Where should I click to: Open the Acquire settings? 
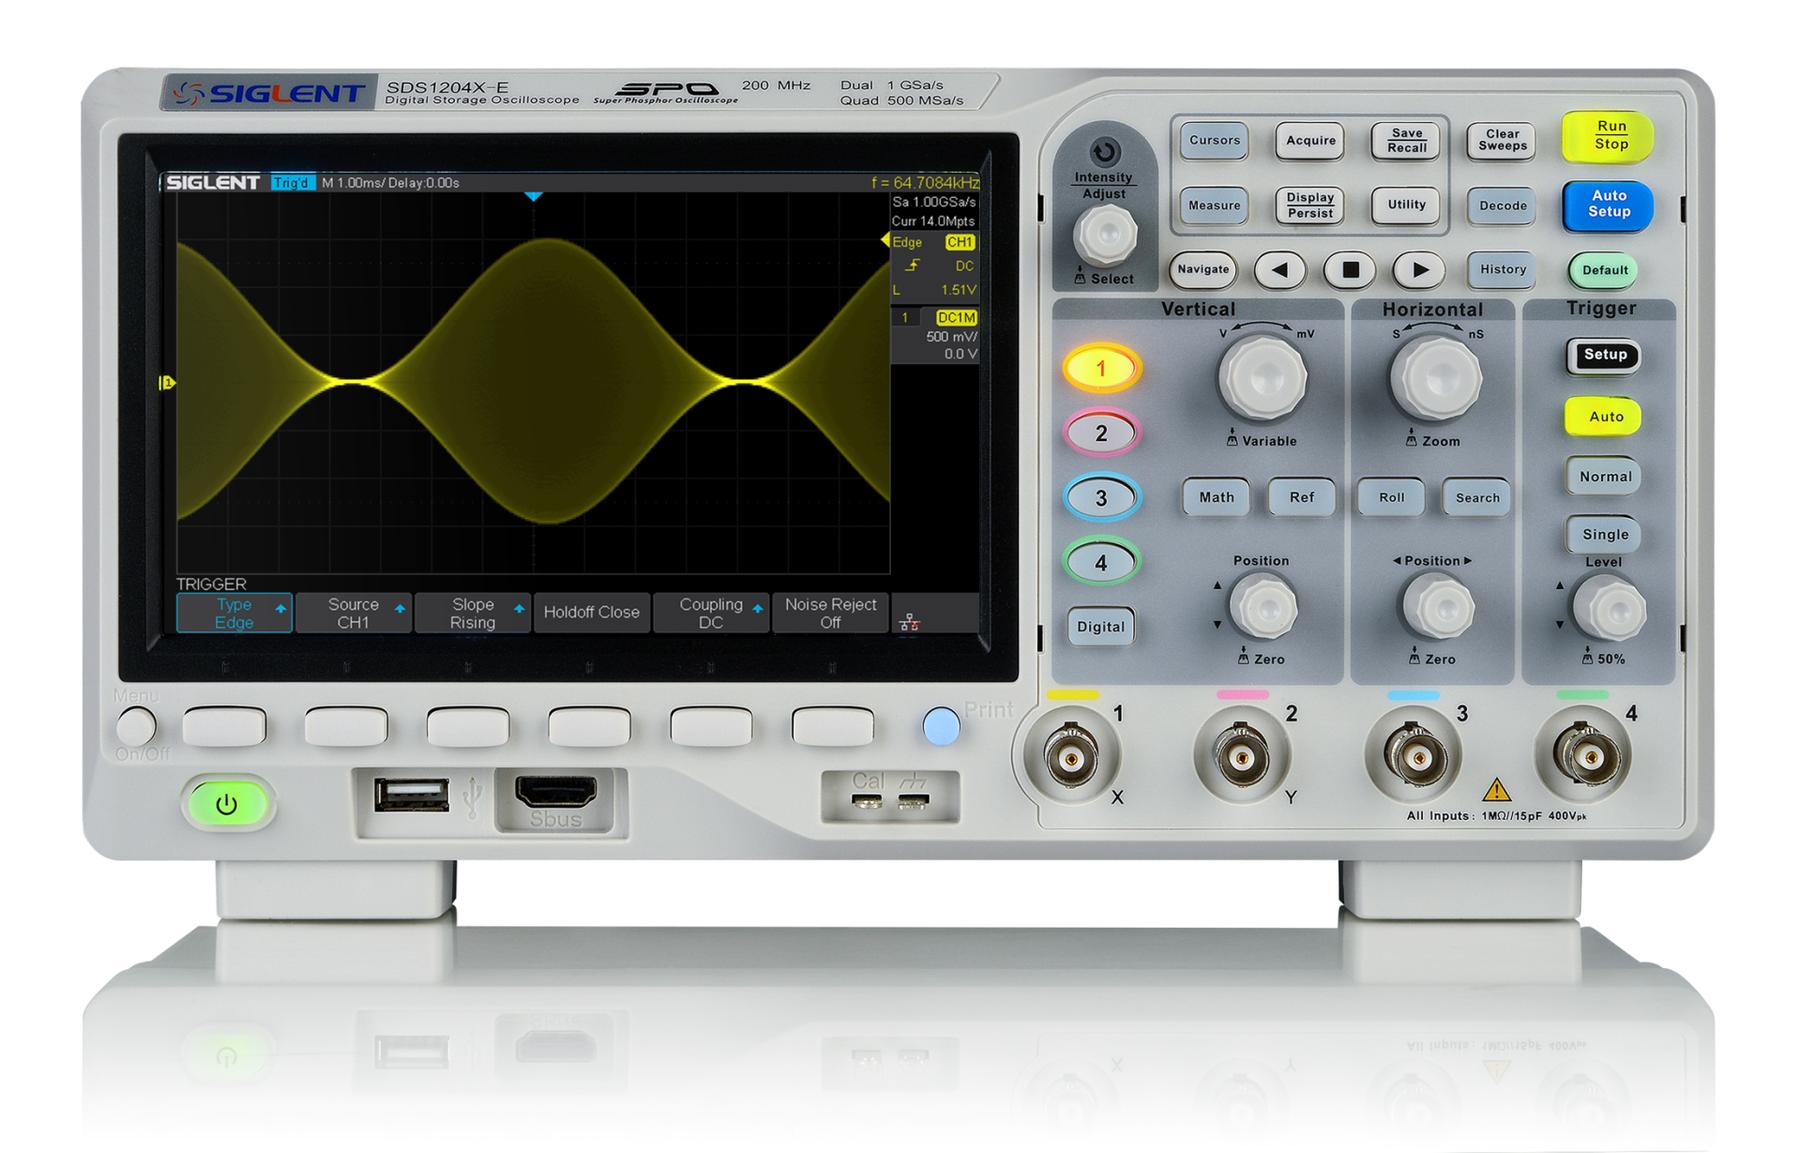1309,140
